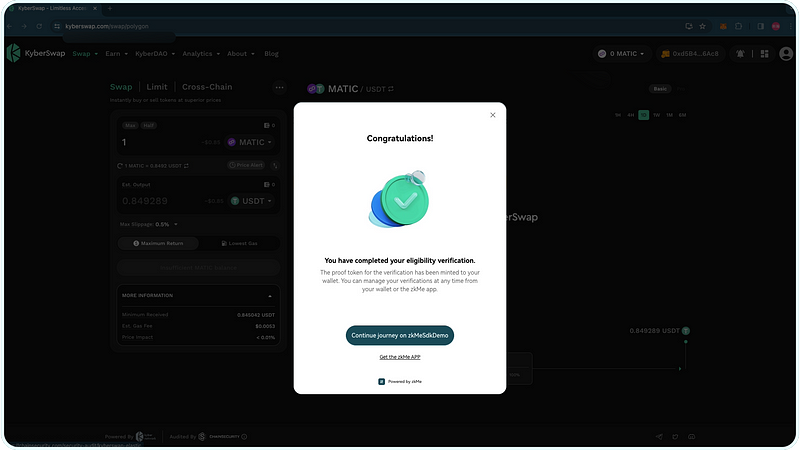
Task: Open a new browser tab
Action: click(x=110, y=8)
